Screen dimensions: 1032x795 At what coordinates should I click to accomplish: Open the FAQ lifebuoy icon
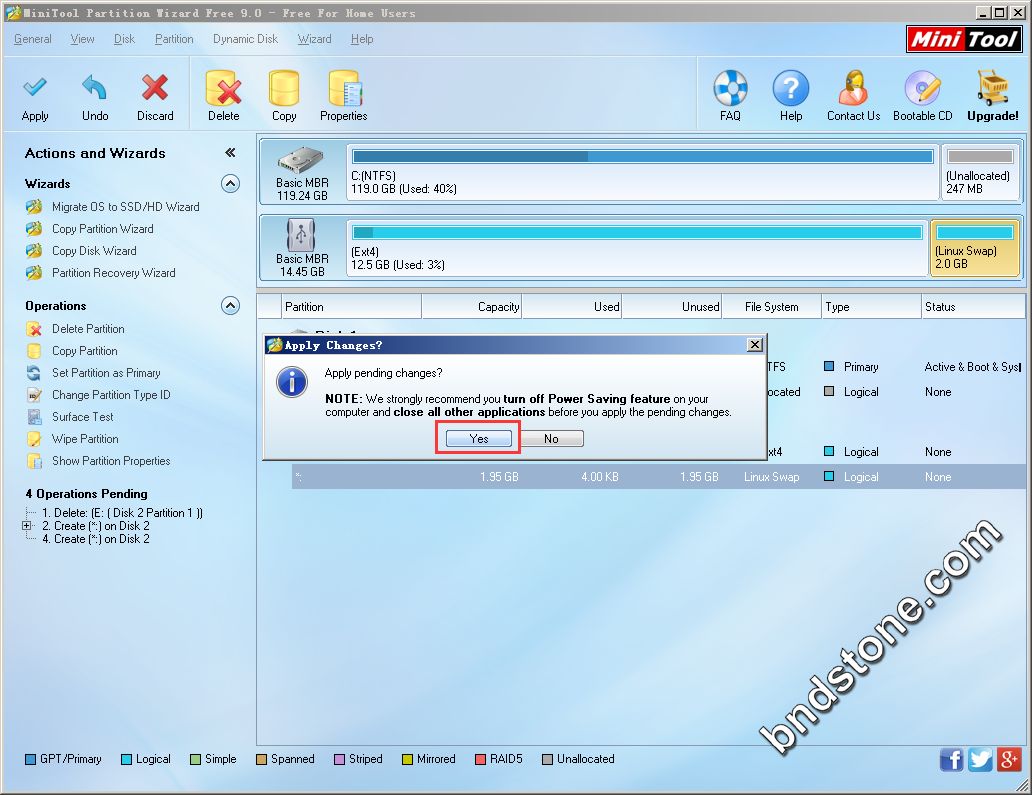[x=731, y=88]
